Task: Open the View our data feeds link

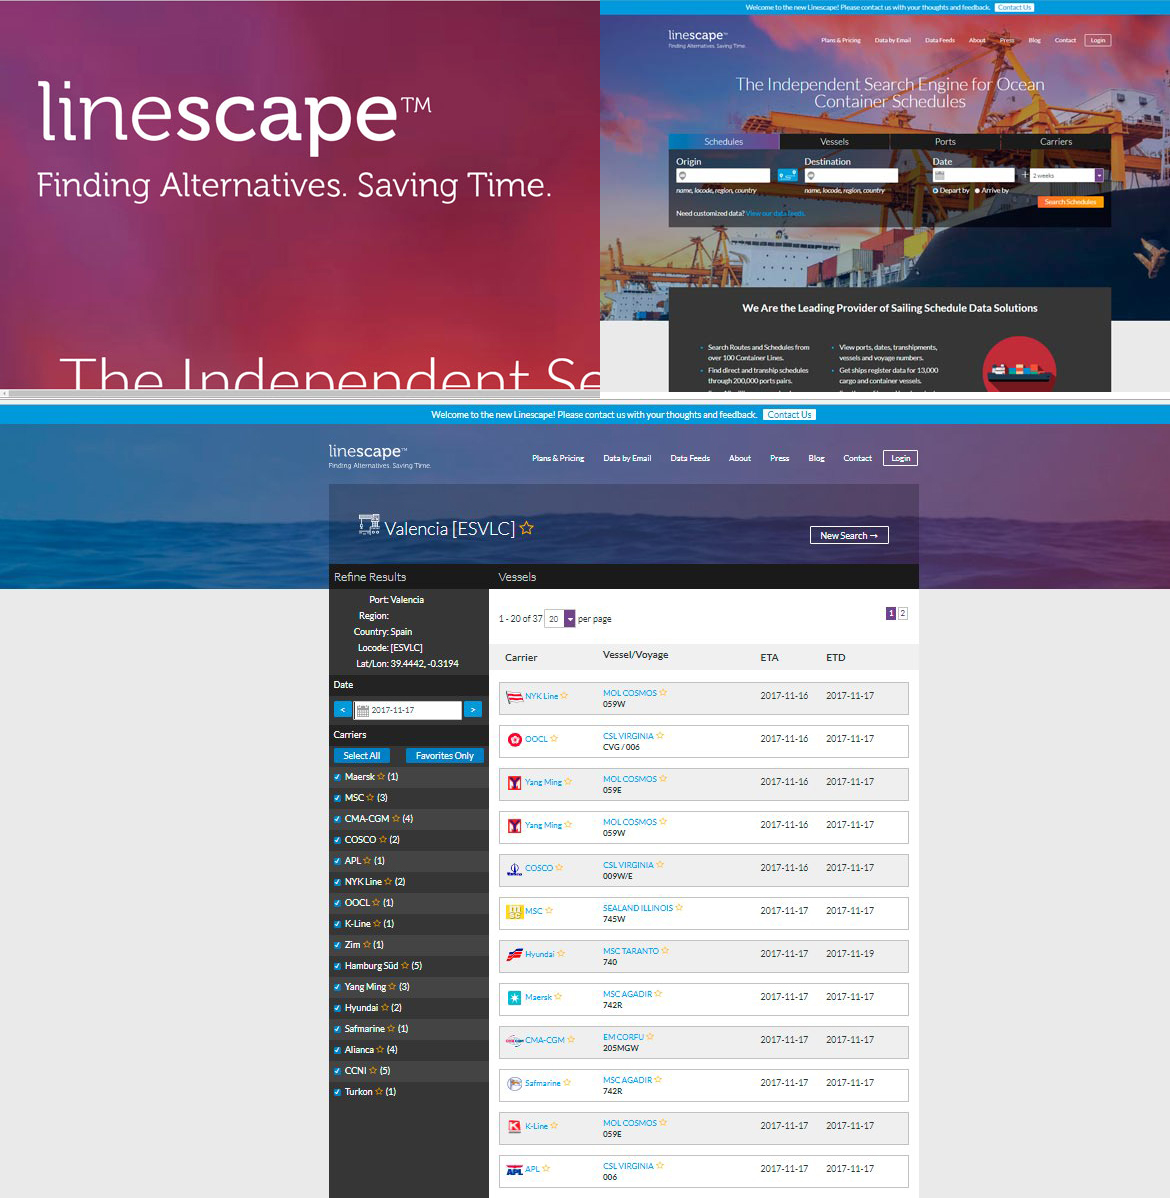Action: tap(775, 213)
